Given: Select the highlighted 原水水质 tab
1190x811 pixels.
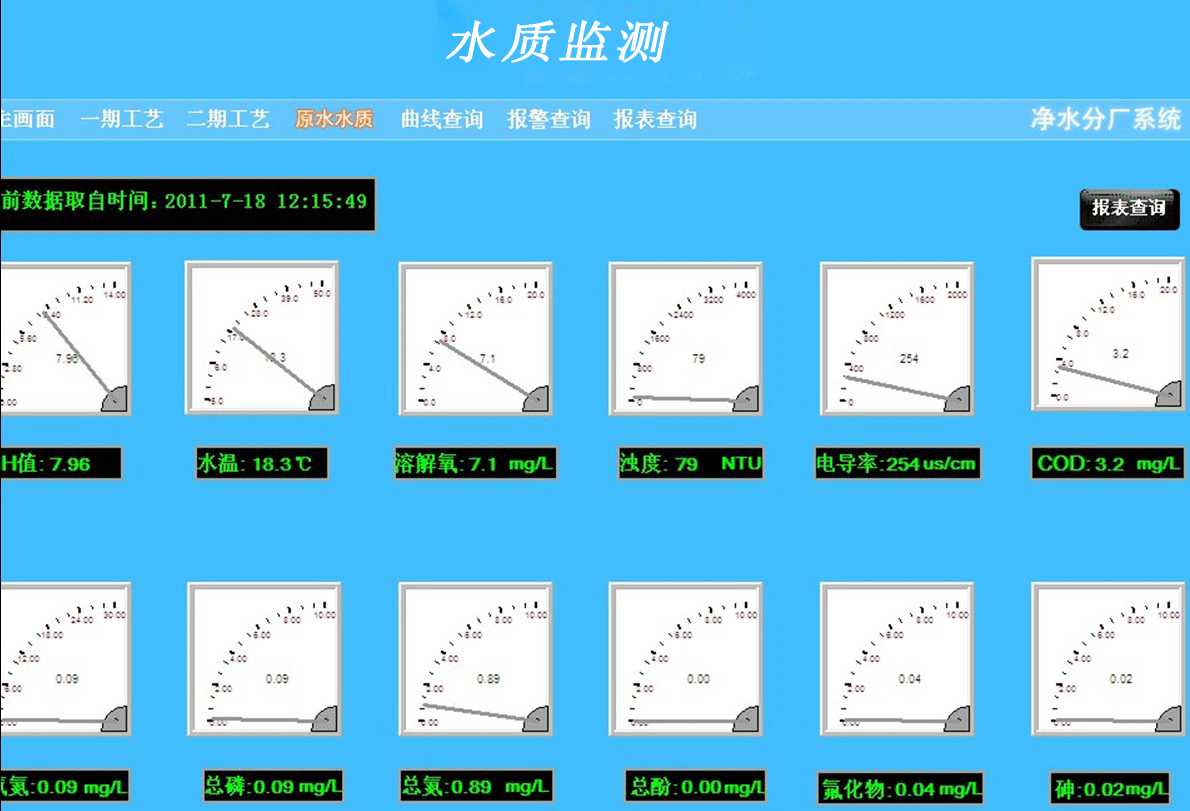Looking at the screenshot, I should coord(334,120).
